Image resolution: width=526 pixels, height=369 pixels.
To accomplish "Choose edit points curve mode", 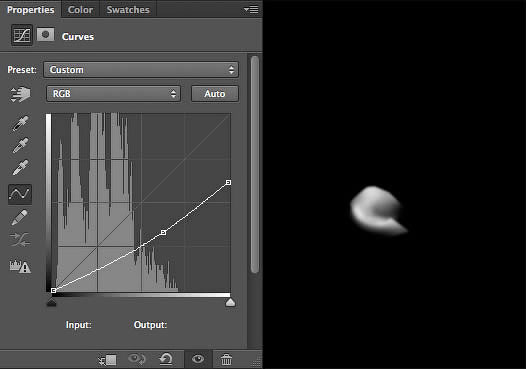I will [x=20, y=194].
